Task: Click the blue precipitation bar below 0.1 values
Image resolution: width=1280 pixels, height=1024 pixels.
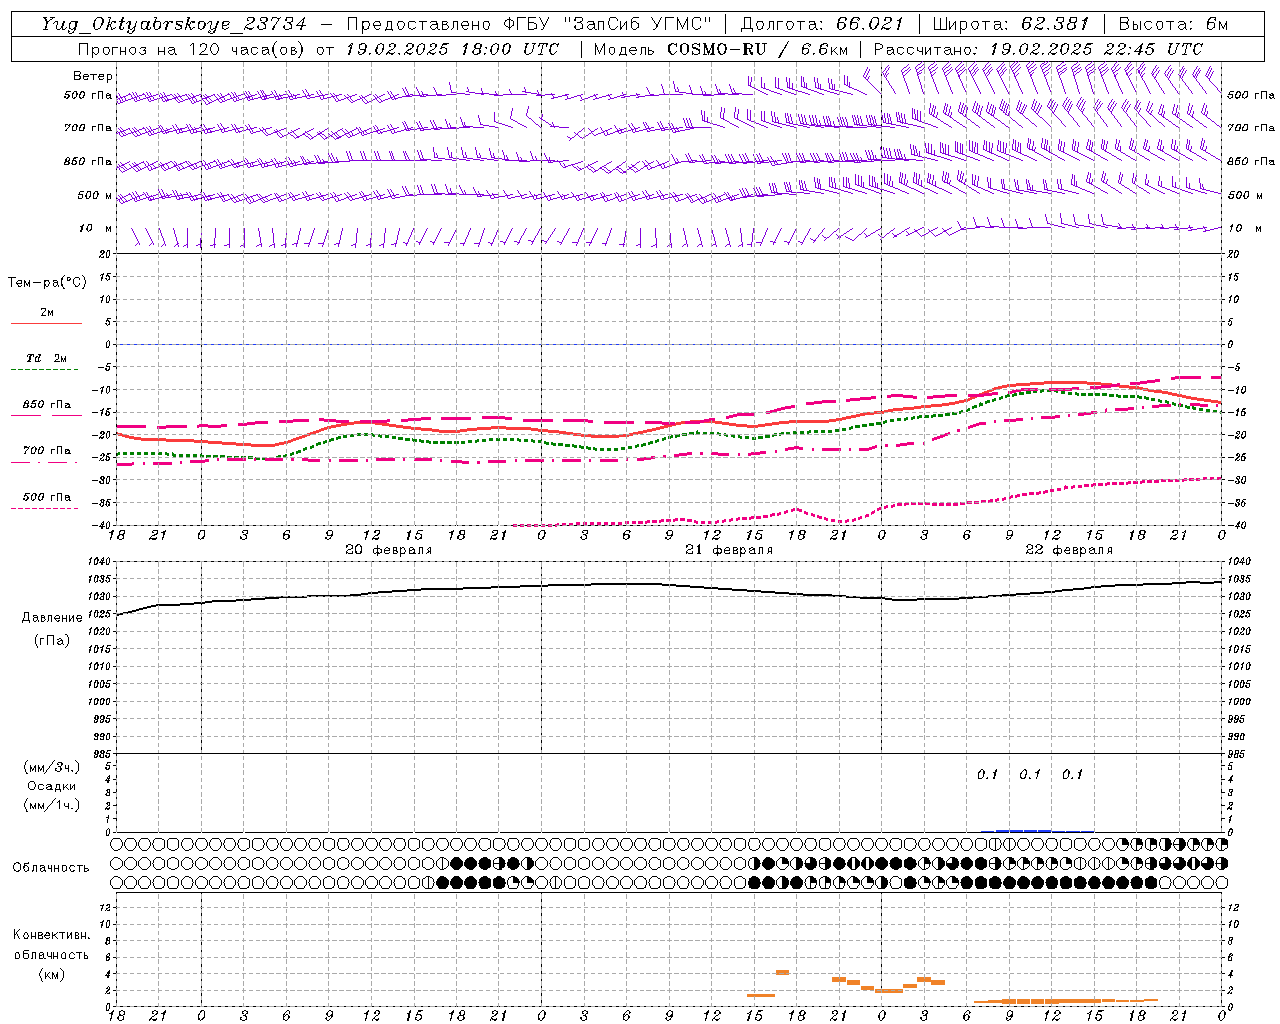Action: click(x=1023, y=830)
